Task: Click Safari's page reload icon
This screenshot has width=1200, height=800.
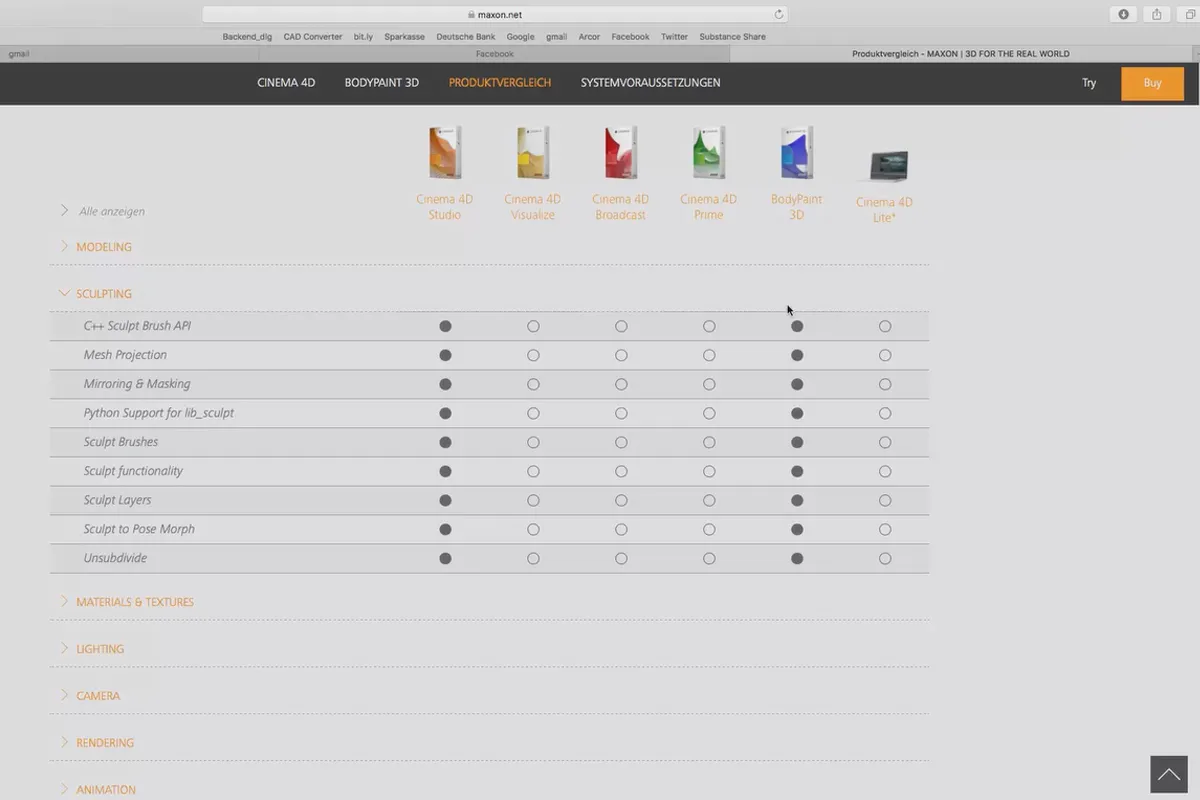Action: (x=778, y=14)
